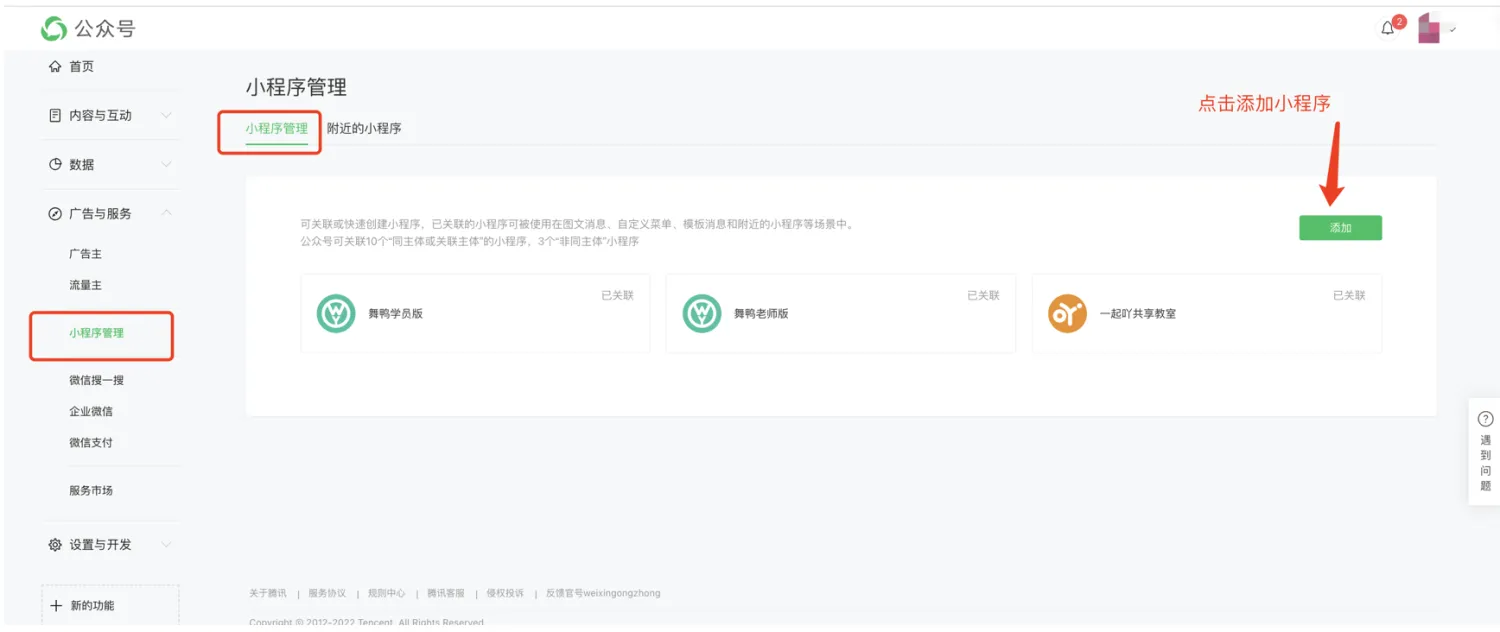Open 新的功能 at sidebar bottom
Image resolution: width=1500 pixels, height=632 pixels.
92,606
